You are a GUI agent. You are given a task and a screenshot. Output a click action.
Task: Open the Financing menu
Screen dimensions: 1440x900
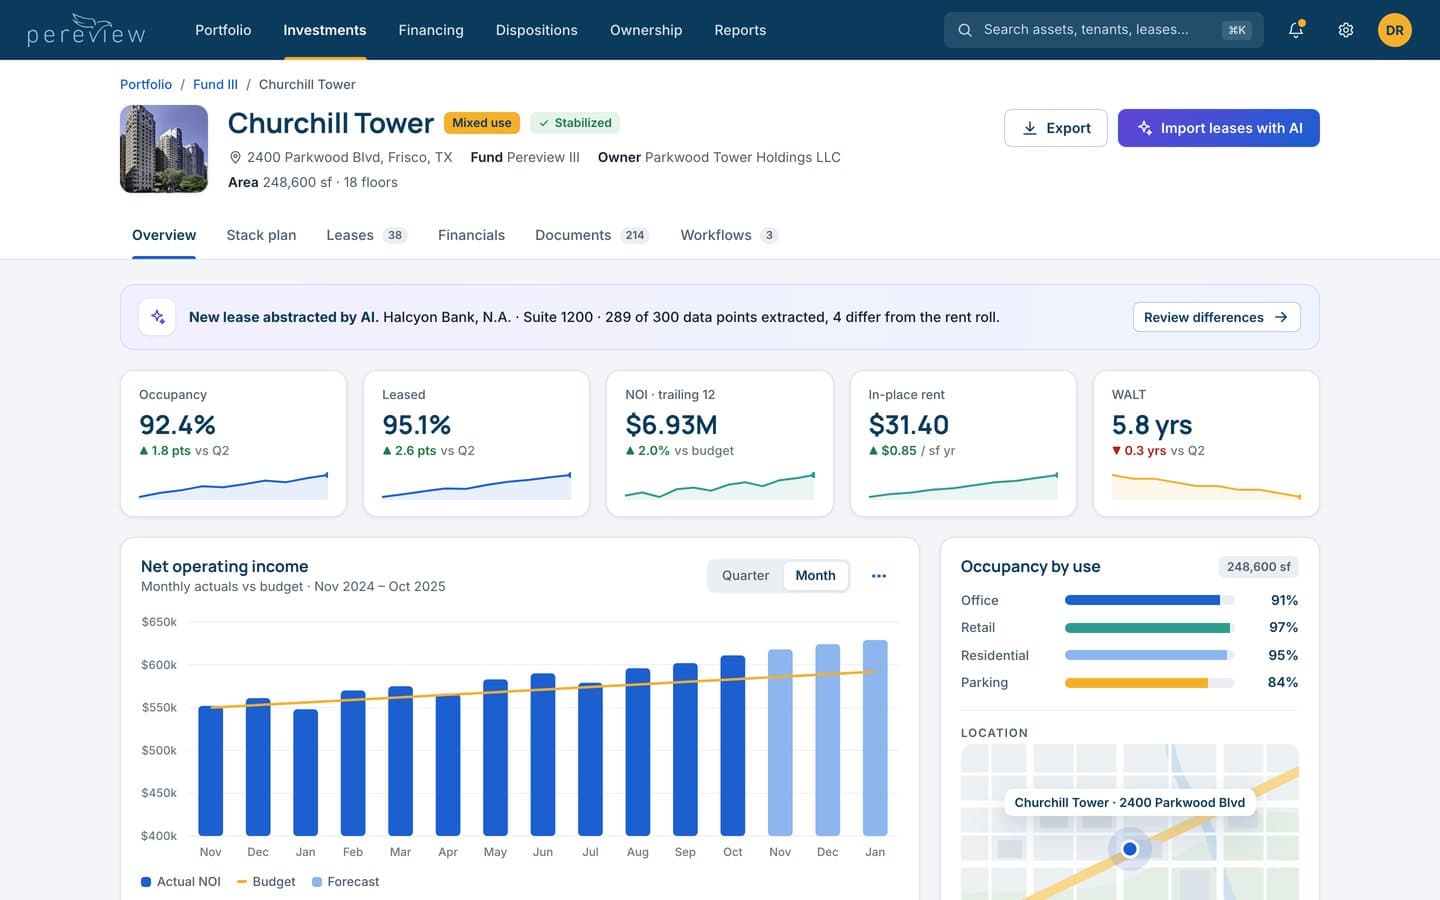[x=431, y=30]
